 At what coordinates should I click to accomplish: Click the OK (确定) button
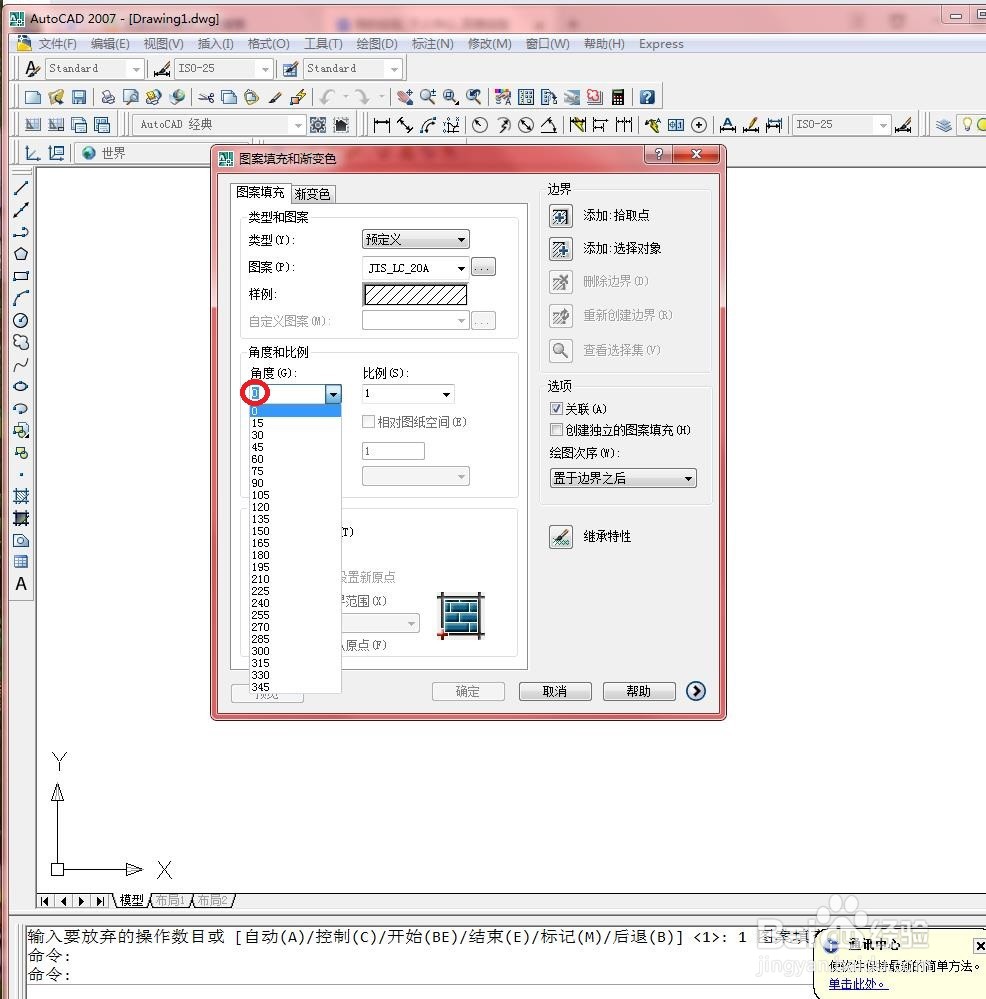click(468, 691)
